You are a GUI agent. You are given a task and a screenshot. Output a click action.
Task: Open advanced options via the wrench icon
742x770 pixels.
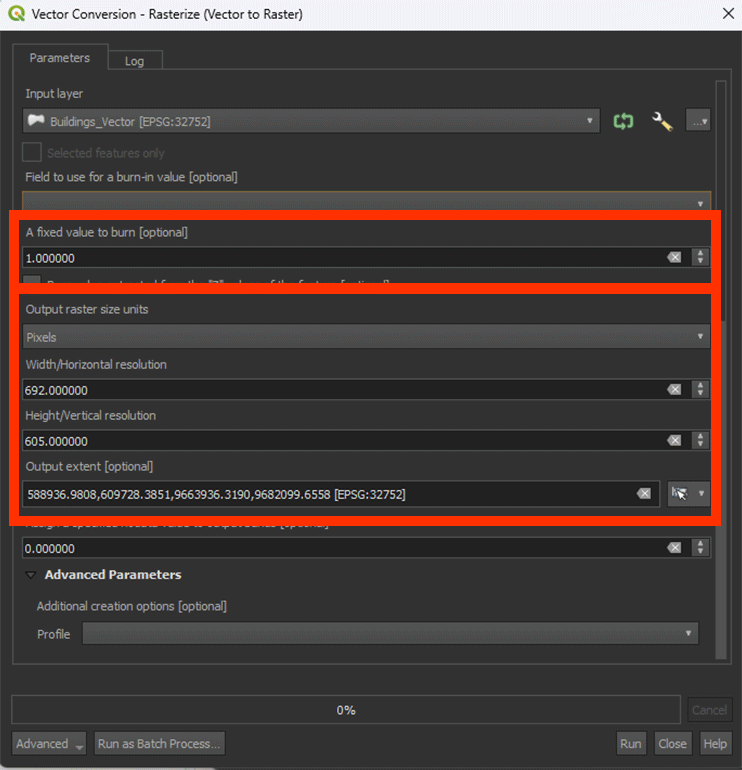[x=662, y=121]
